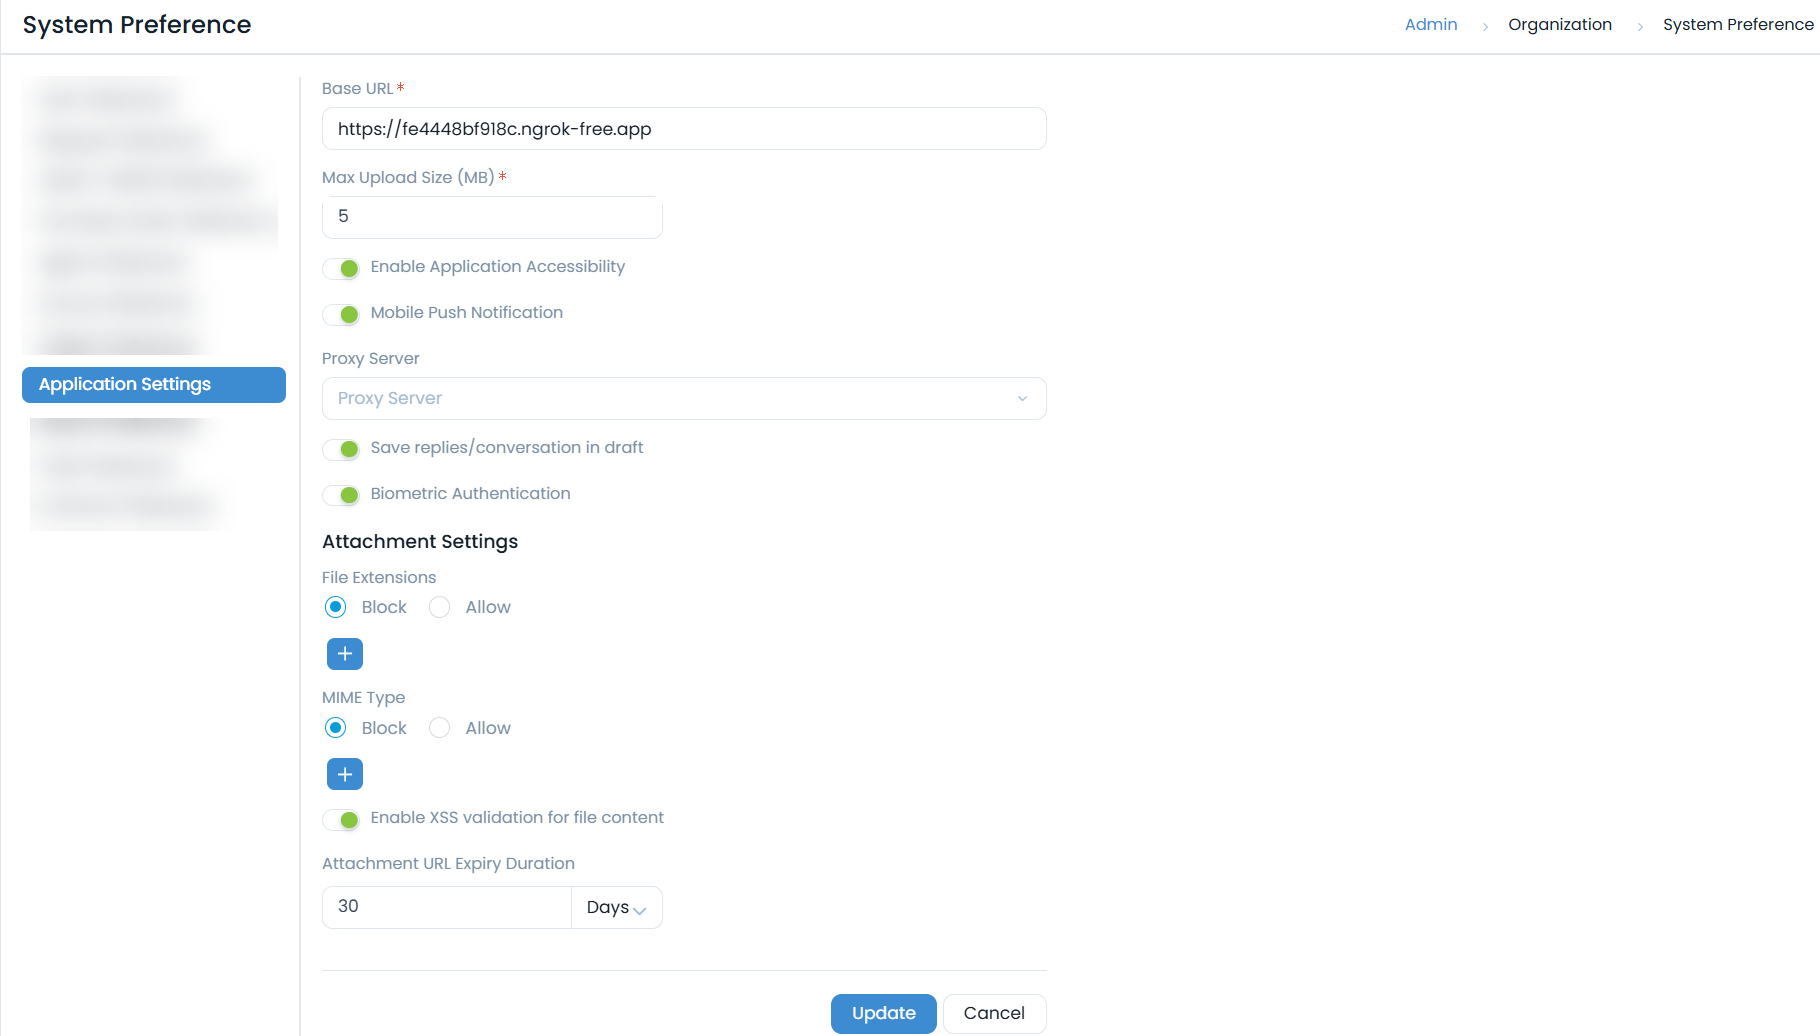Image resolution: width=1820 pixels, height=1036 pixels.
Task: Click the Update button
Action: 883,1013
